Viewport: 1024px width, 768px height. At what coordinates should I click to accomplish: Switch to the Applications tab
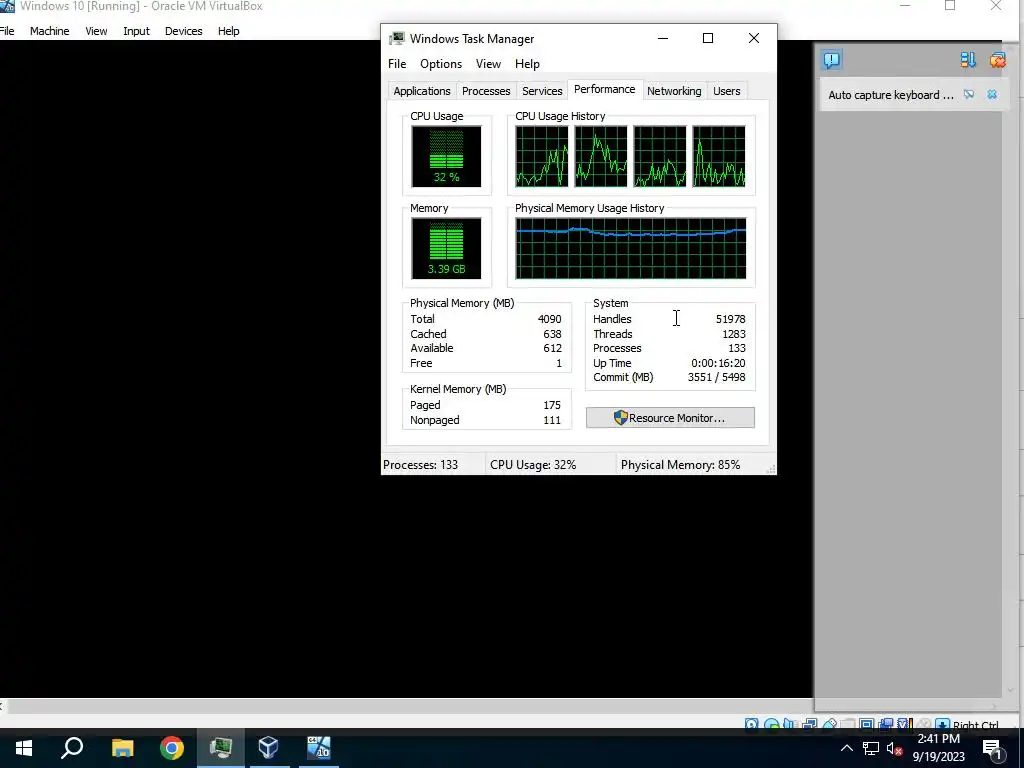tap(422, 91)
